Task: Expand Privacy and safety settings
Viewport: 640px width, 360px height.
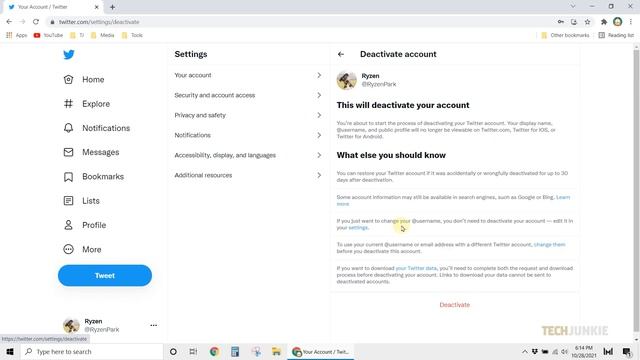Action: coord(248,115)
